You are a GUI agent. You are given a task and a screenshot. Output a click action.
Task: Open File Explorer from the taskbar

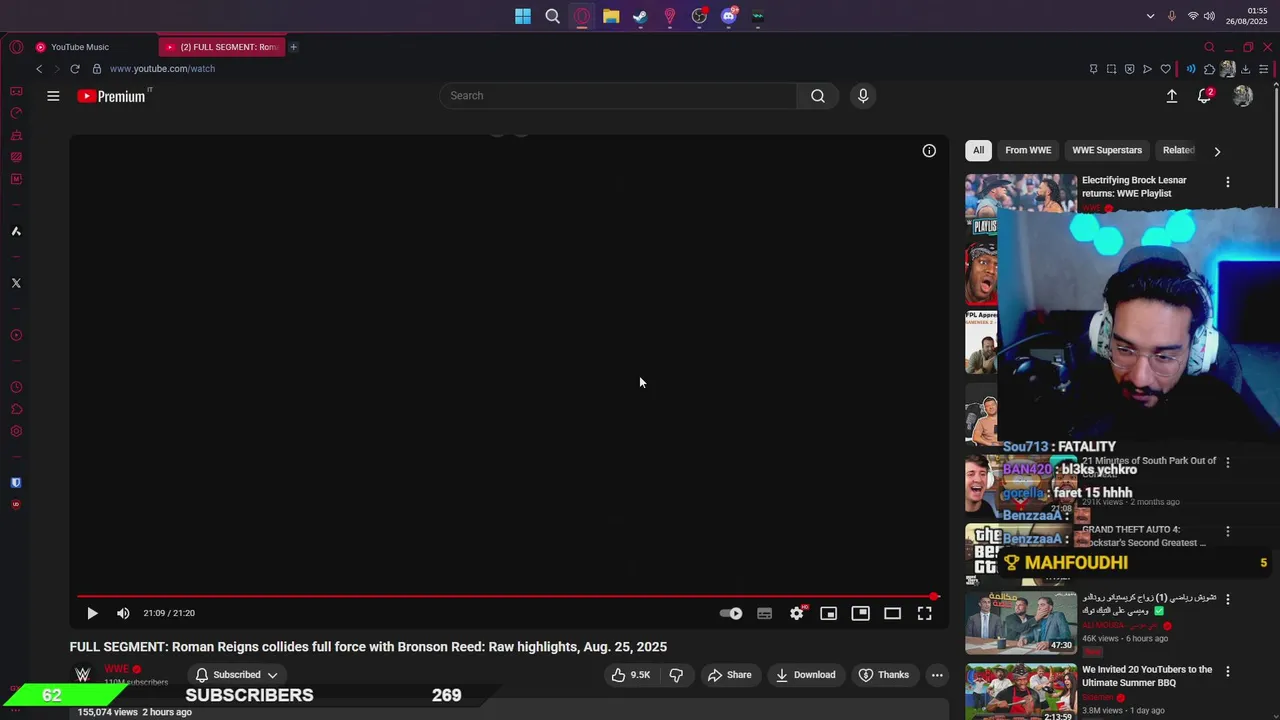(611, 16)
